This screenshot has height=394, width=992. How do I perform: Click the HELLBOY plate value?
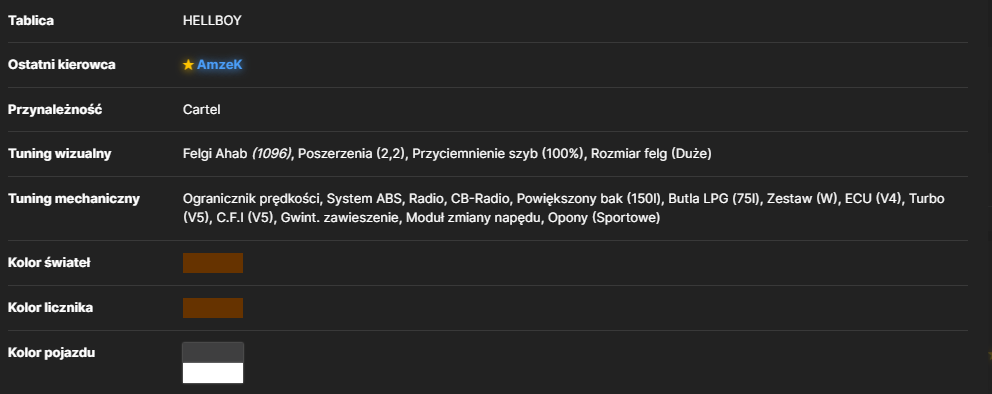(212, 20)
